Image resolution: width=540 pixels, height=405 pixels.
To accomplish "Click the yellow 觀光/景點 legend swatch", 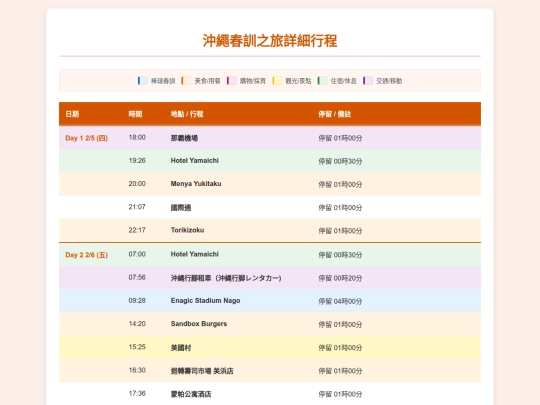I will (x=277, y=81).
